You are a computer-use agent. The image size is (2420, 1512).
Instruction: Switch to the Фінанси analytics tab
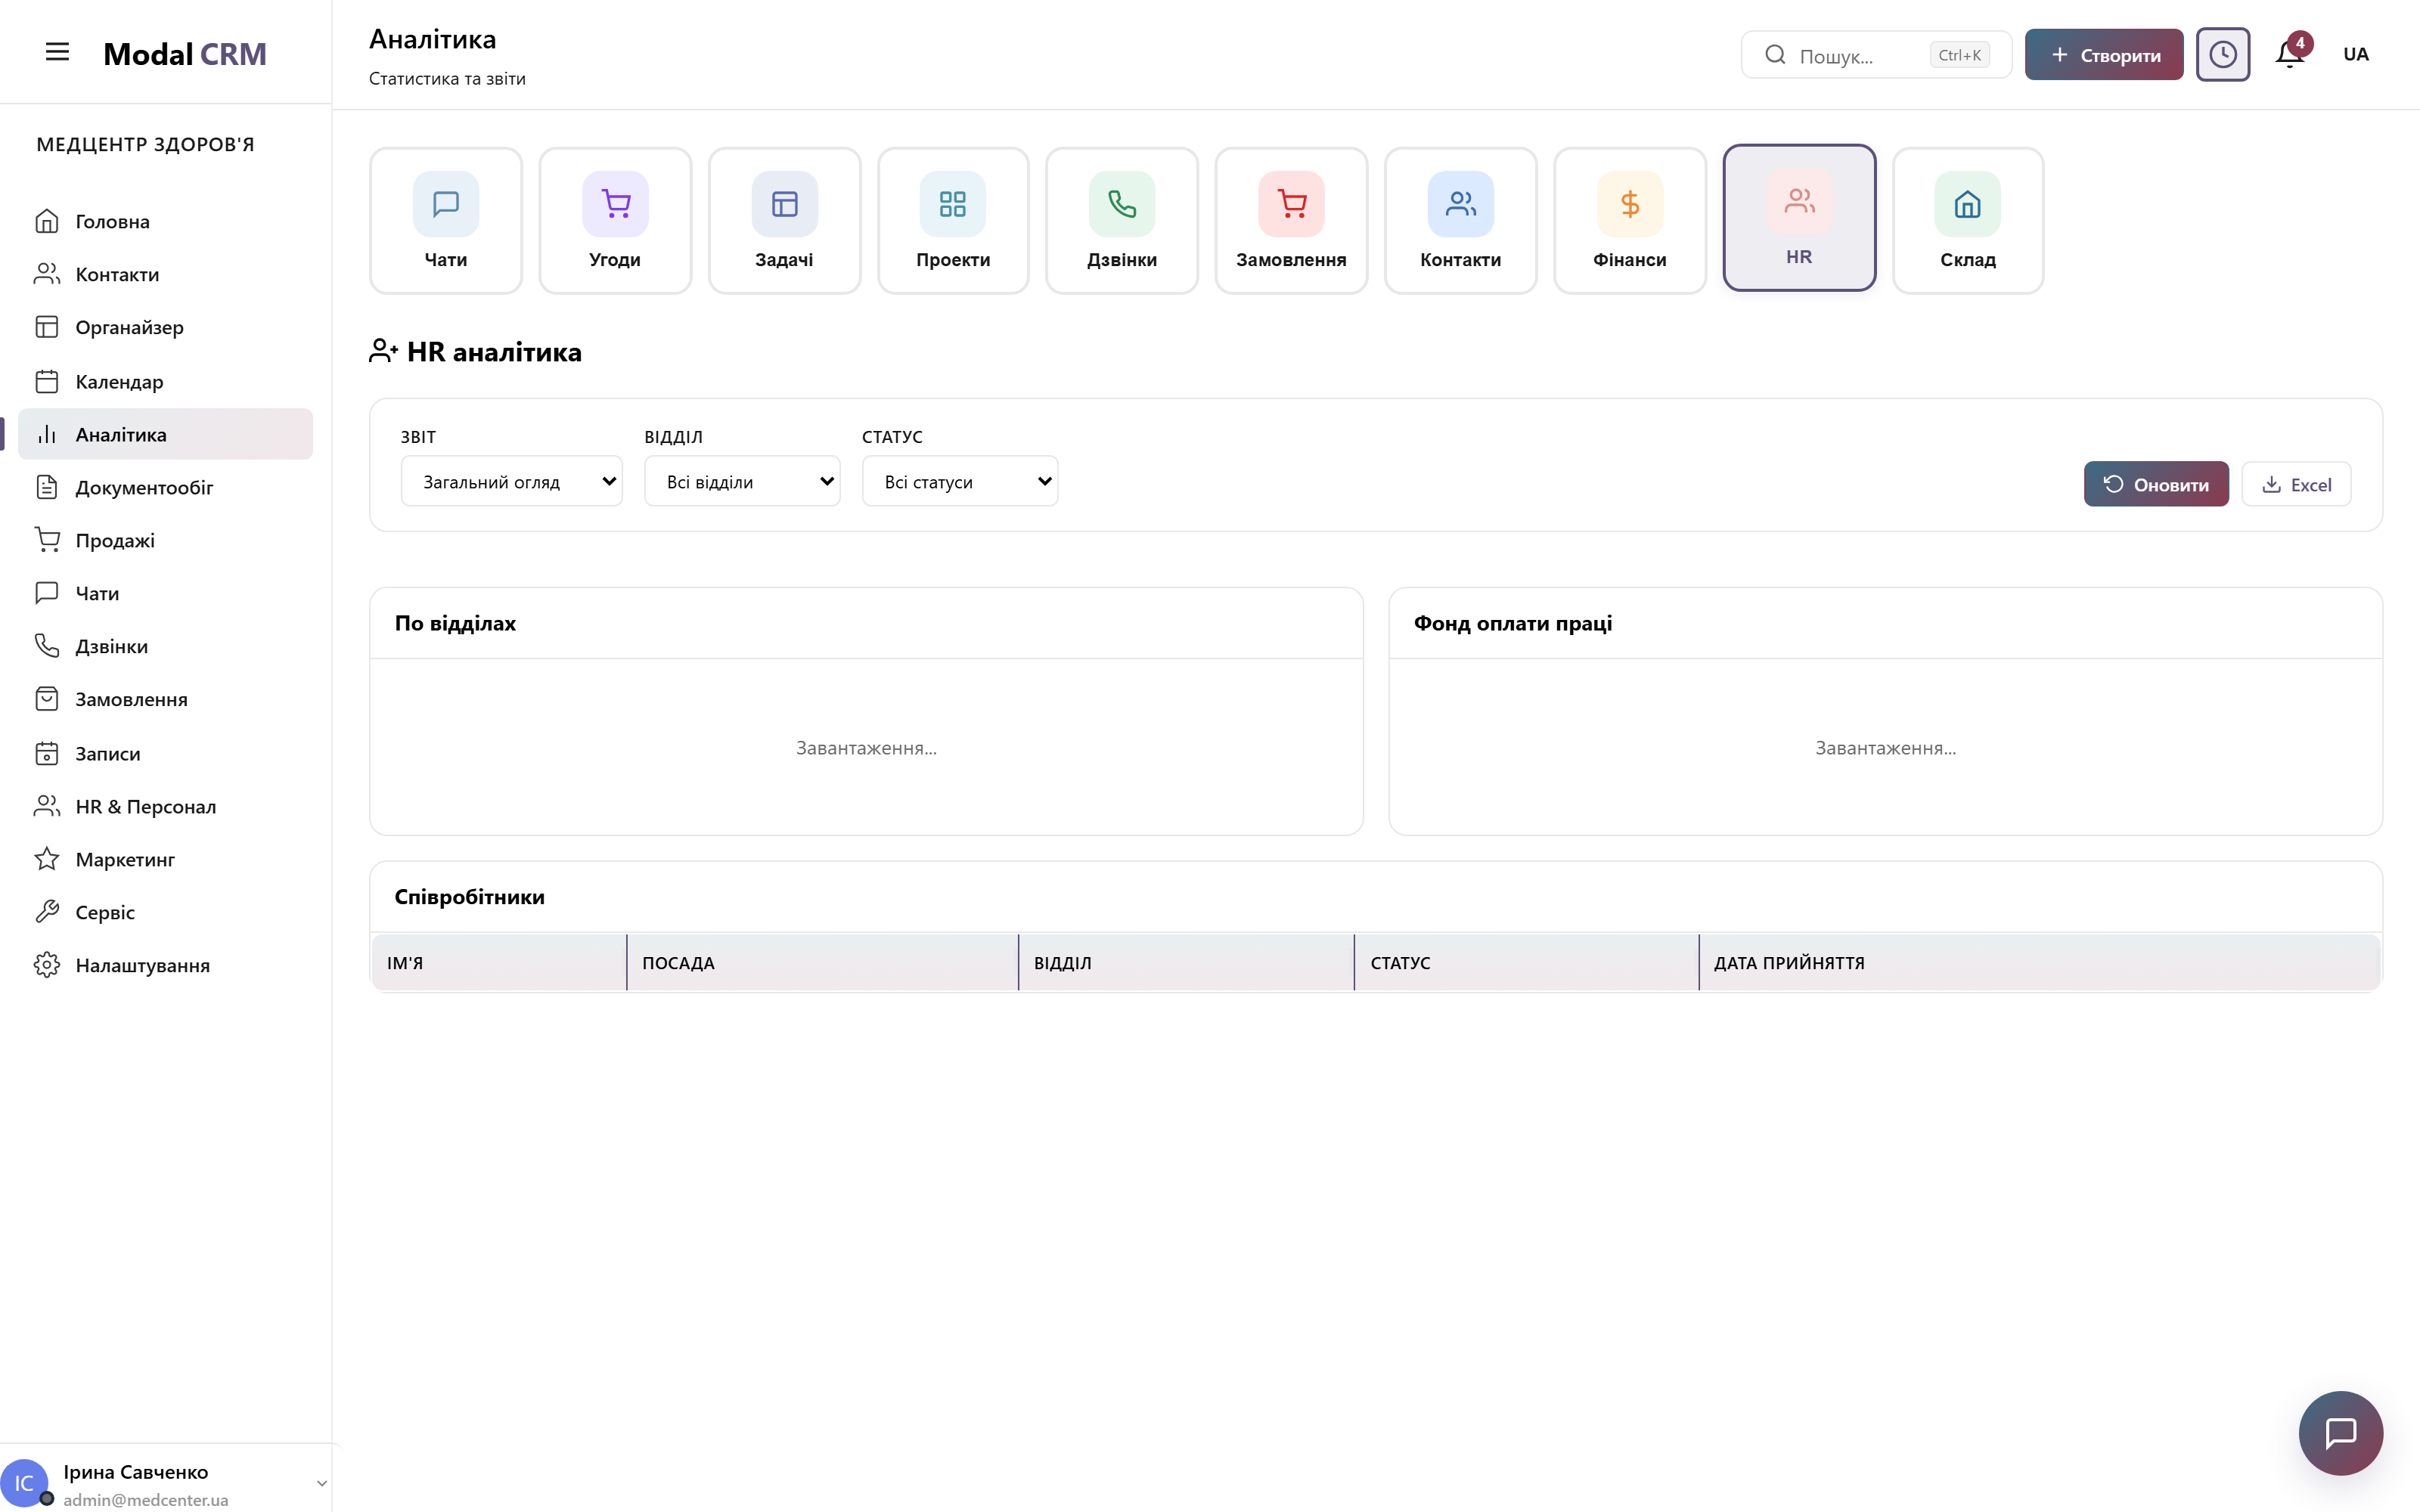(1630, 221)
